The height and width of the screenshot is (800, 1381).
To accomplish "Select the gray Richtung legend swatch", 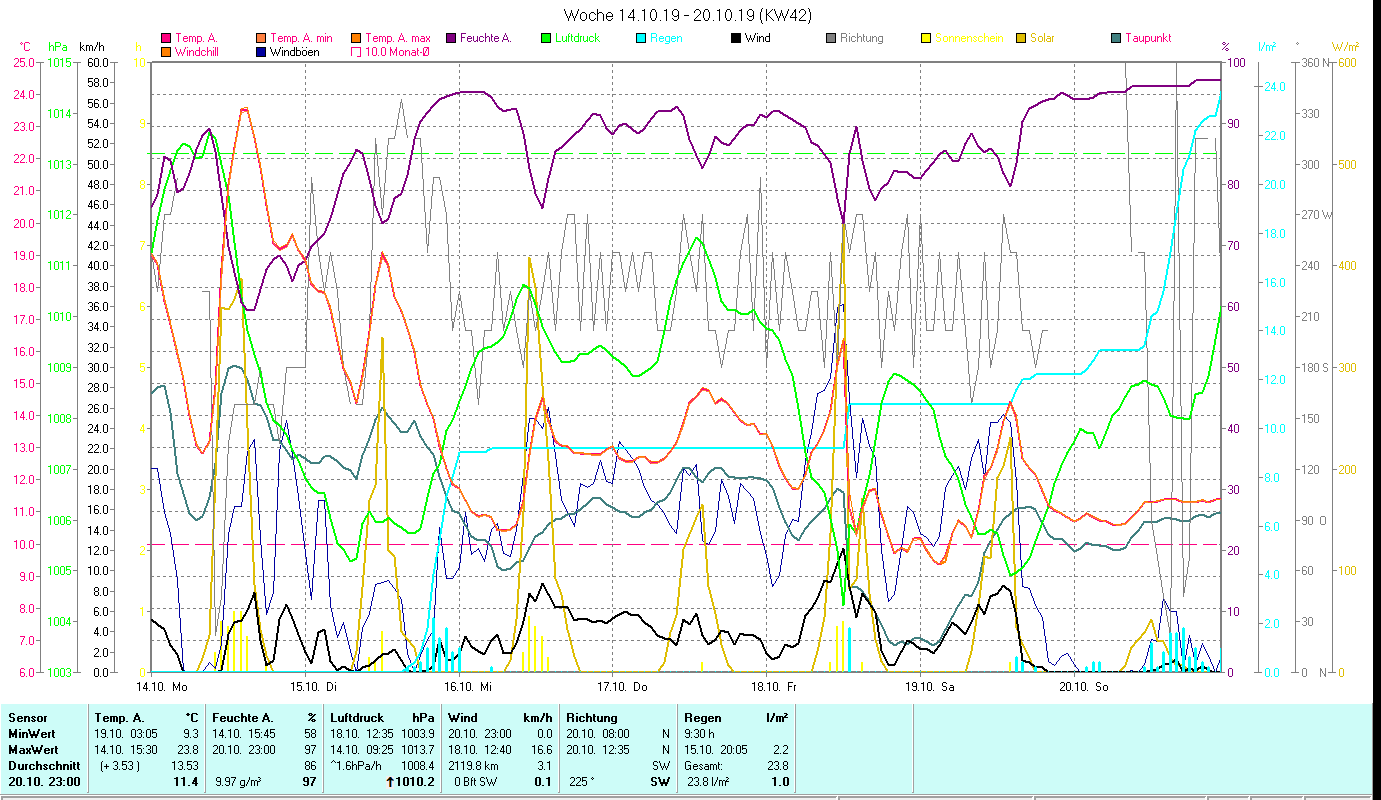I will (x=831, y=38).
